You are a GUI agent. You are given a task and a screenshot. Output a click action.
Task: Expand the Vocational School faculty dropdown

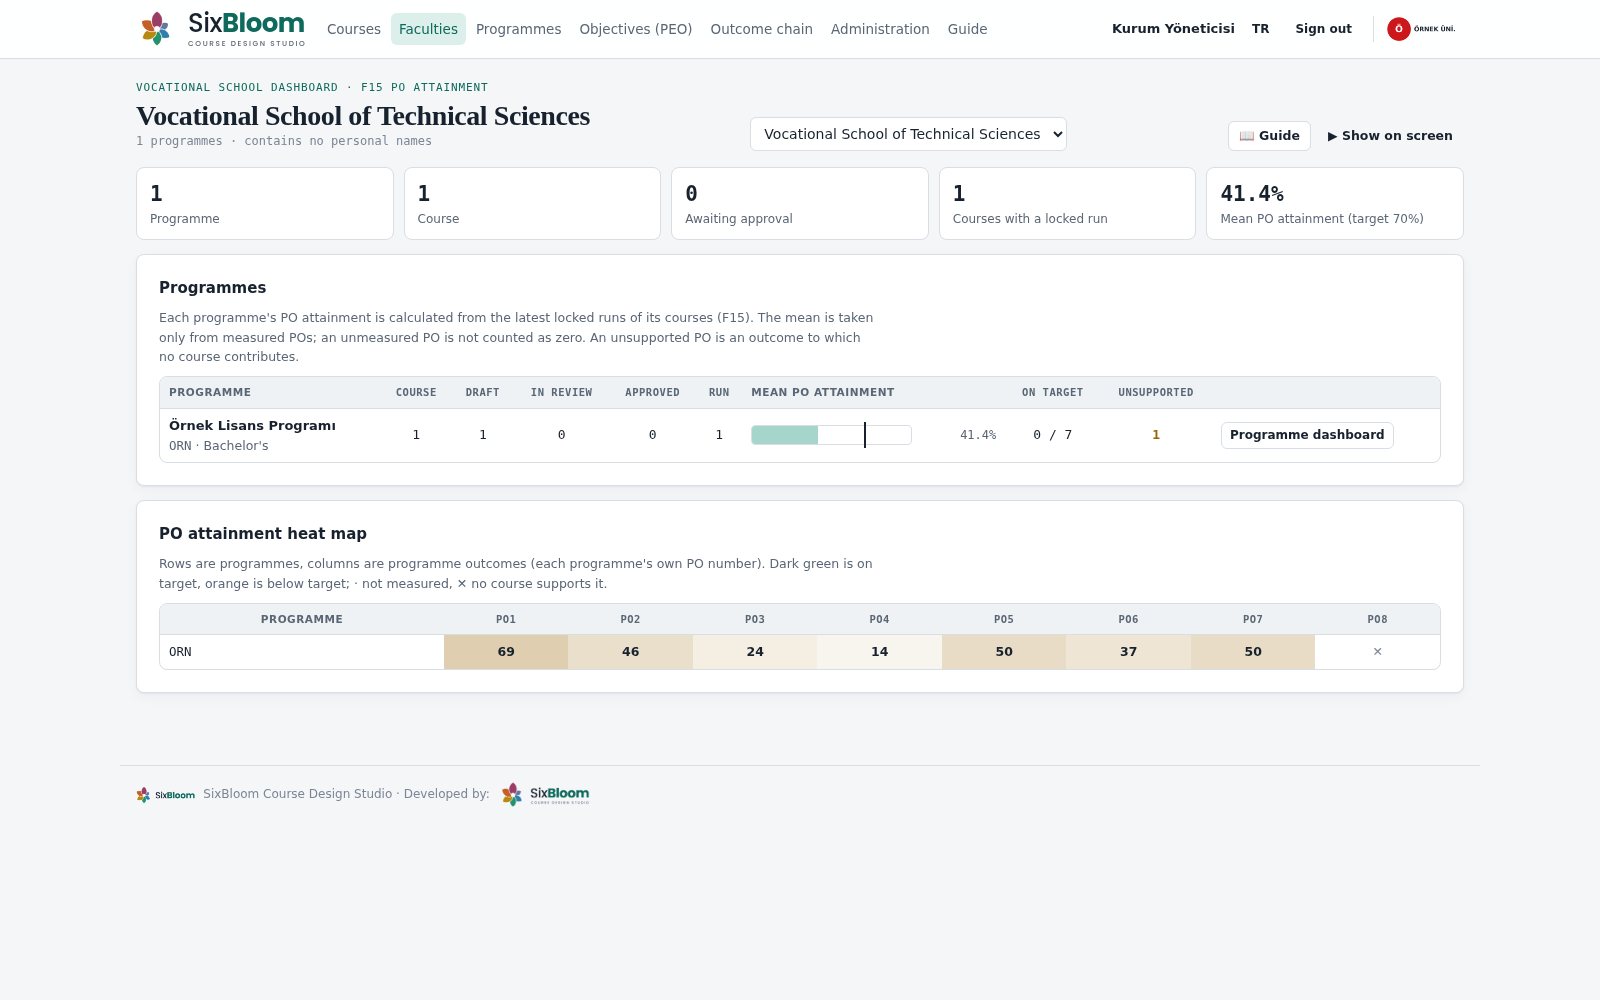click(x=908, y=134)
